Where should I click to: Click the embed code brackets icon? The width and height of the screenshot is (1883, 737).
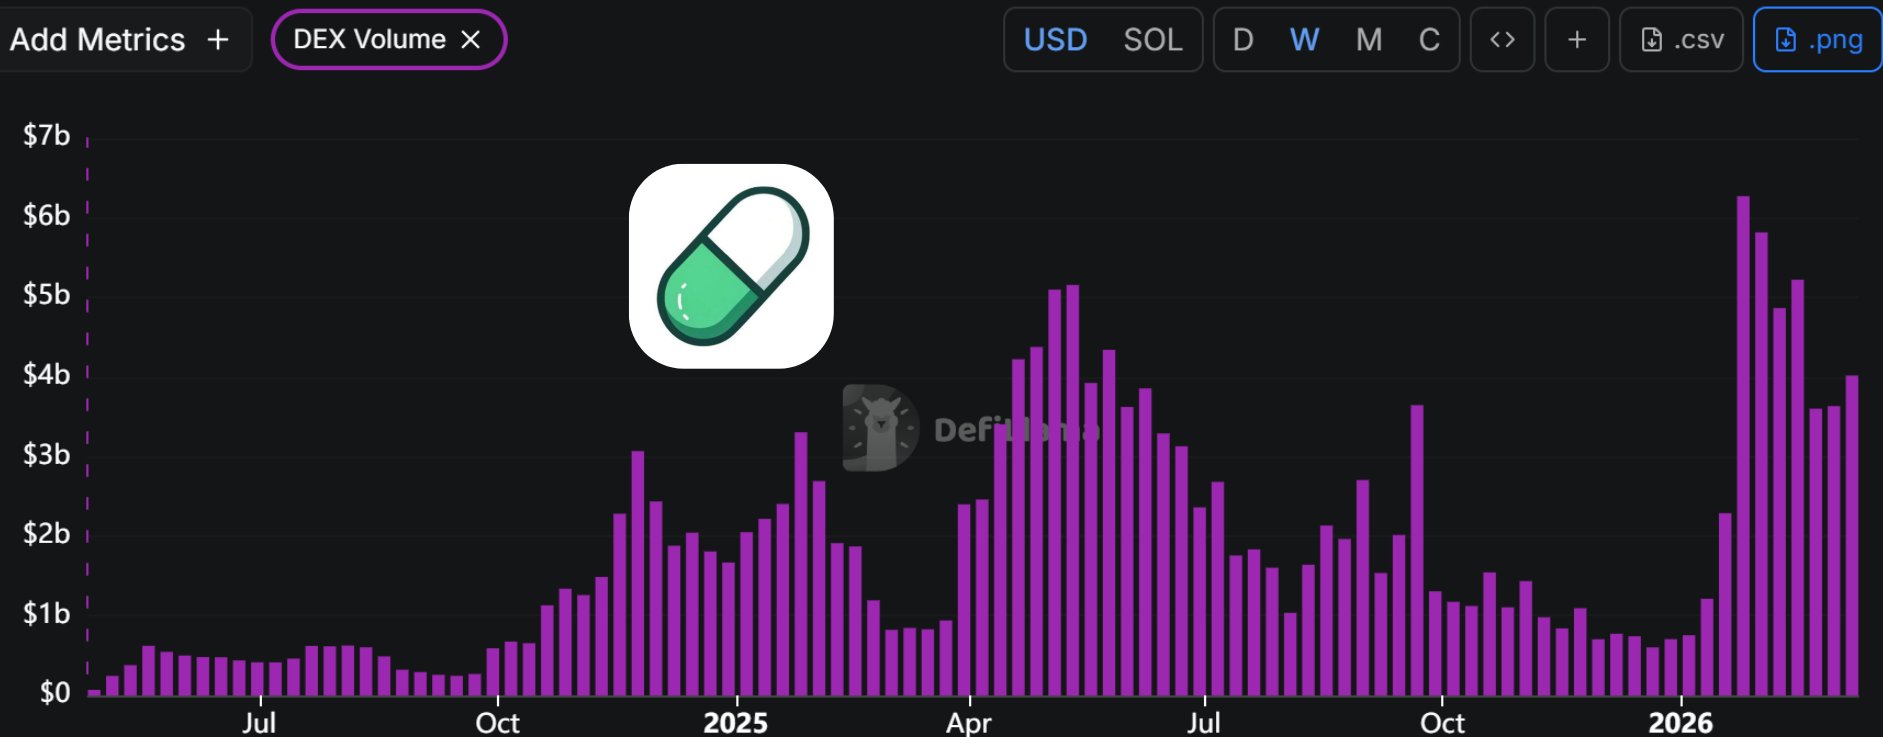[1502, 40]
